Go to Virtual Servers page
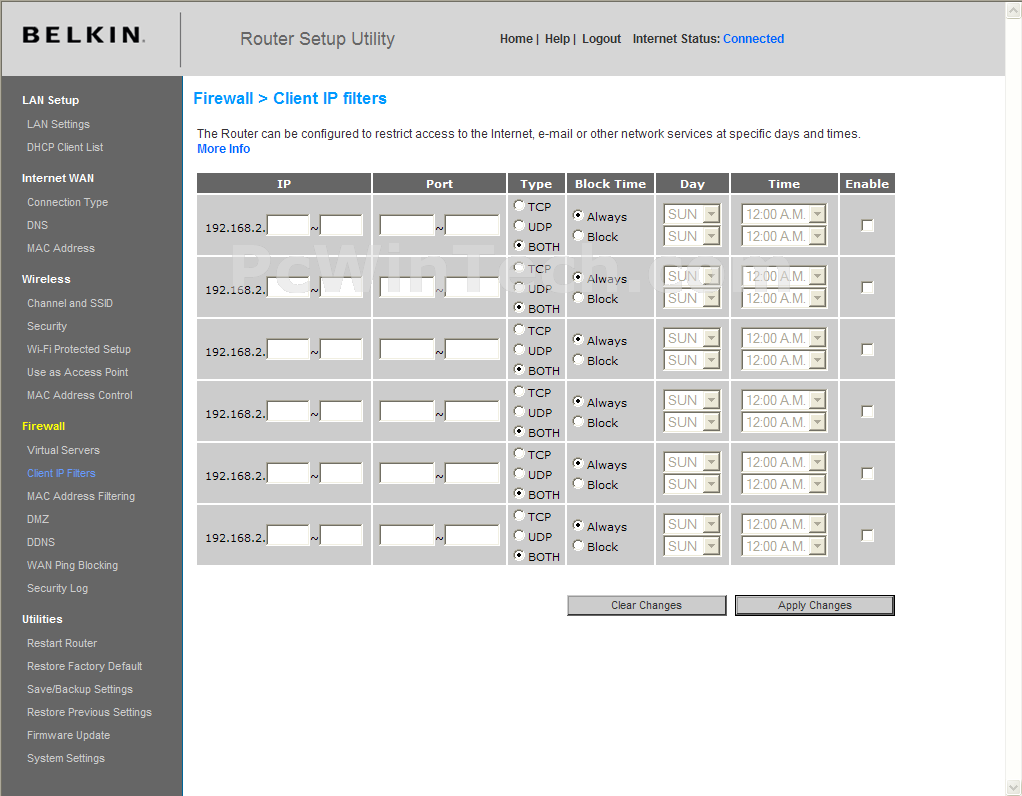The height and width of the screenshot is (796, 1022). (63, 450)
